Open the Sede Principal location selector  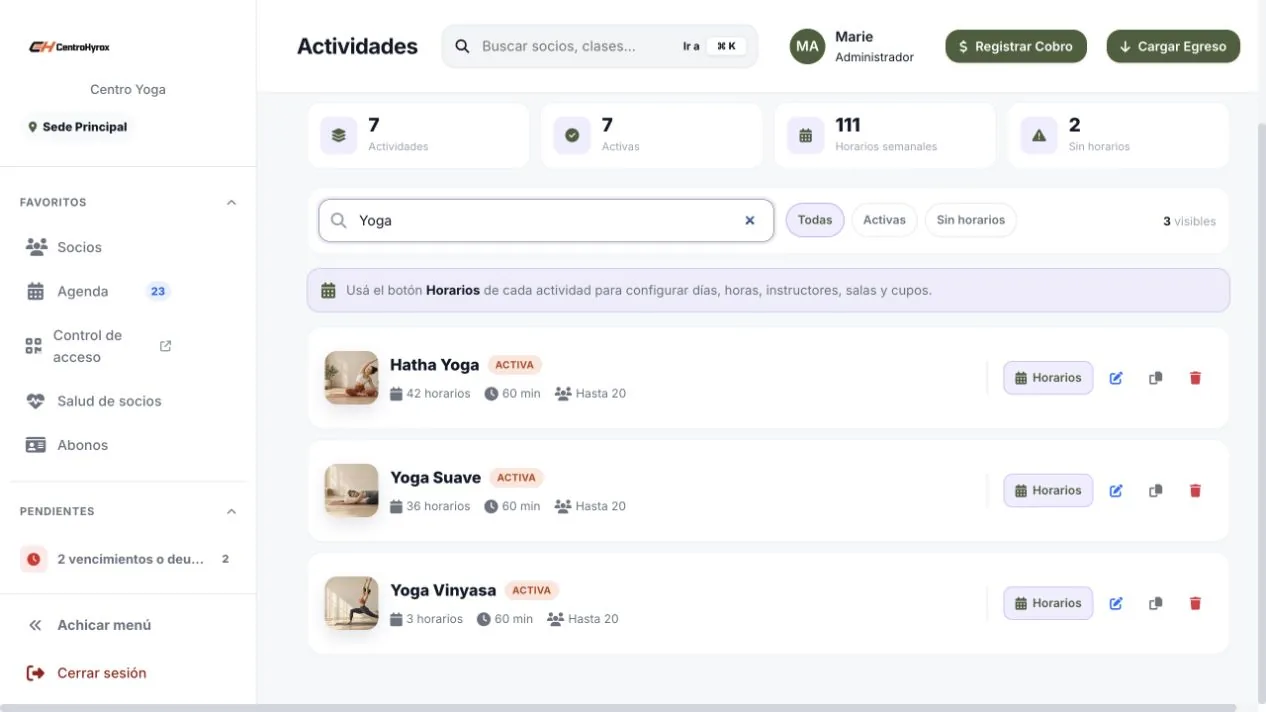coord(78,127)
